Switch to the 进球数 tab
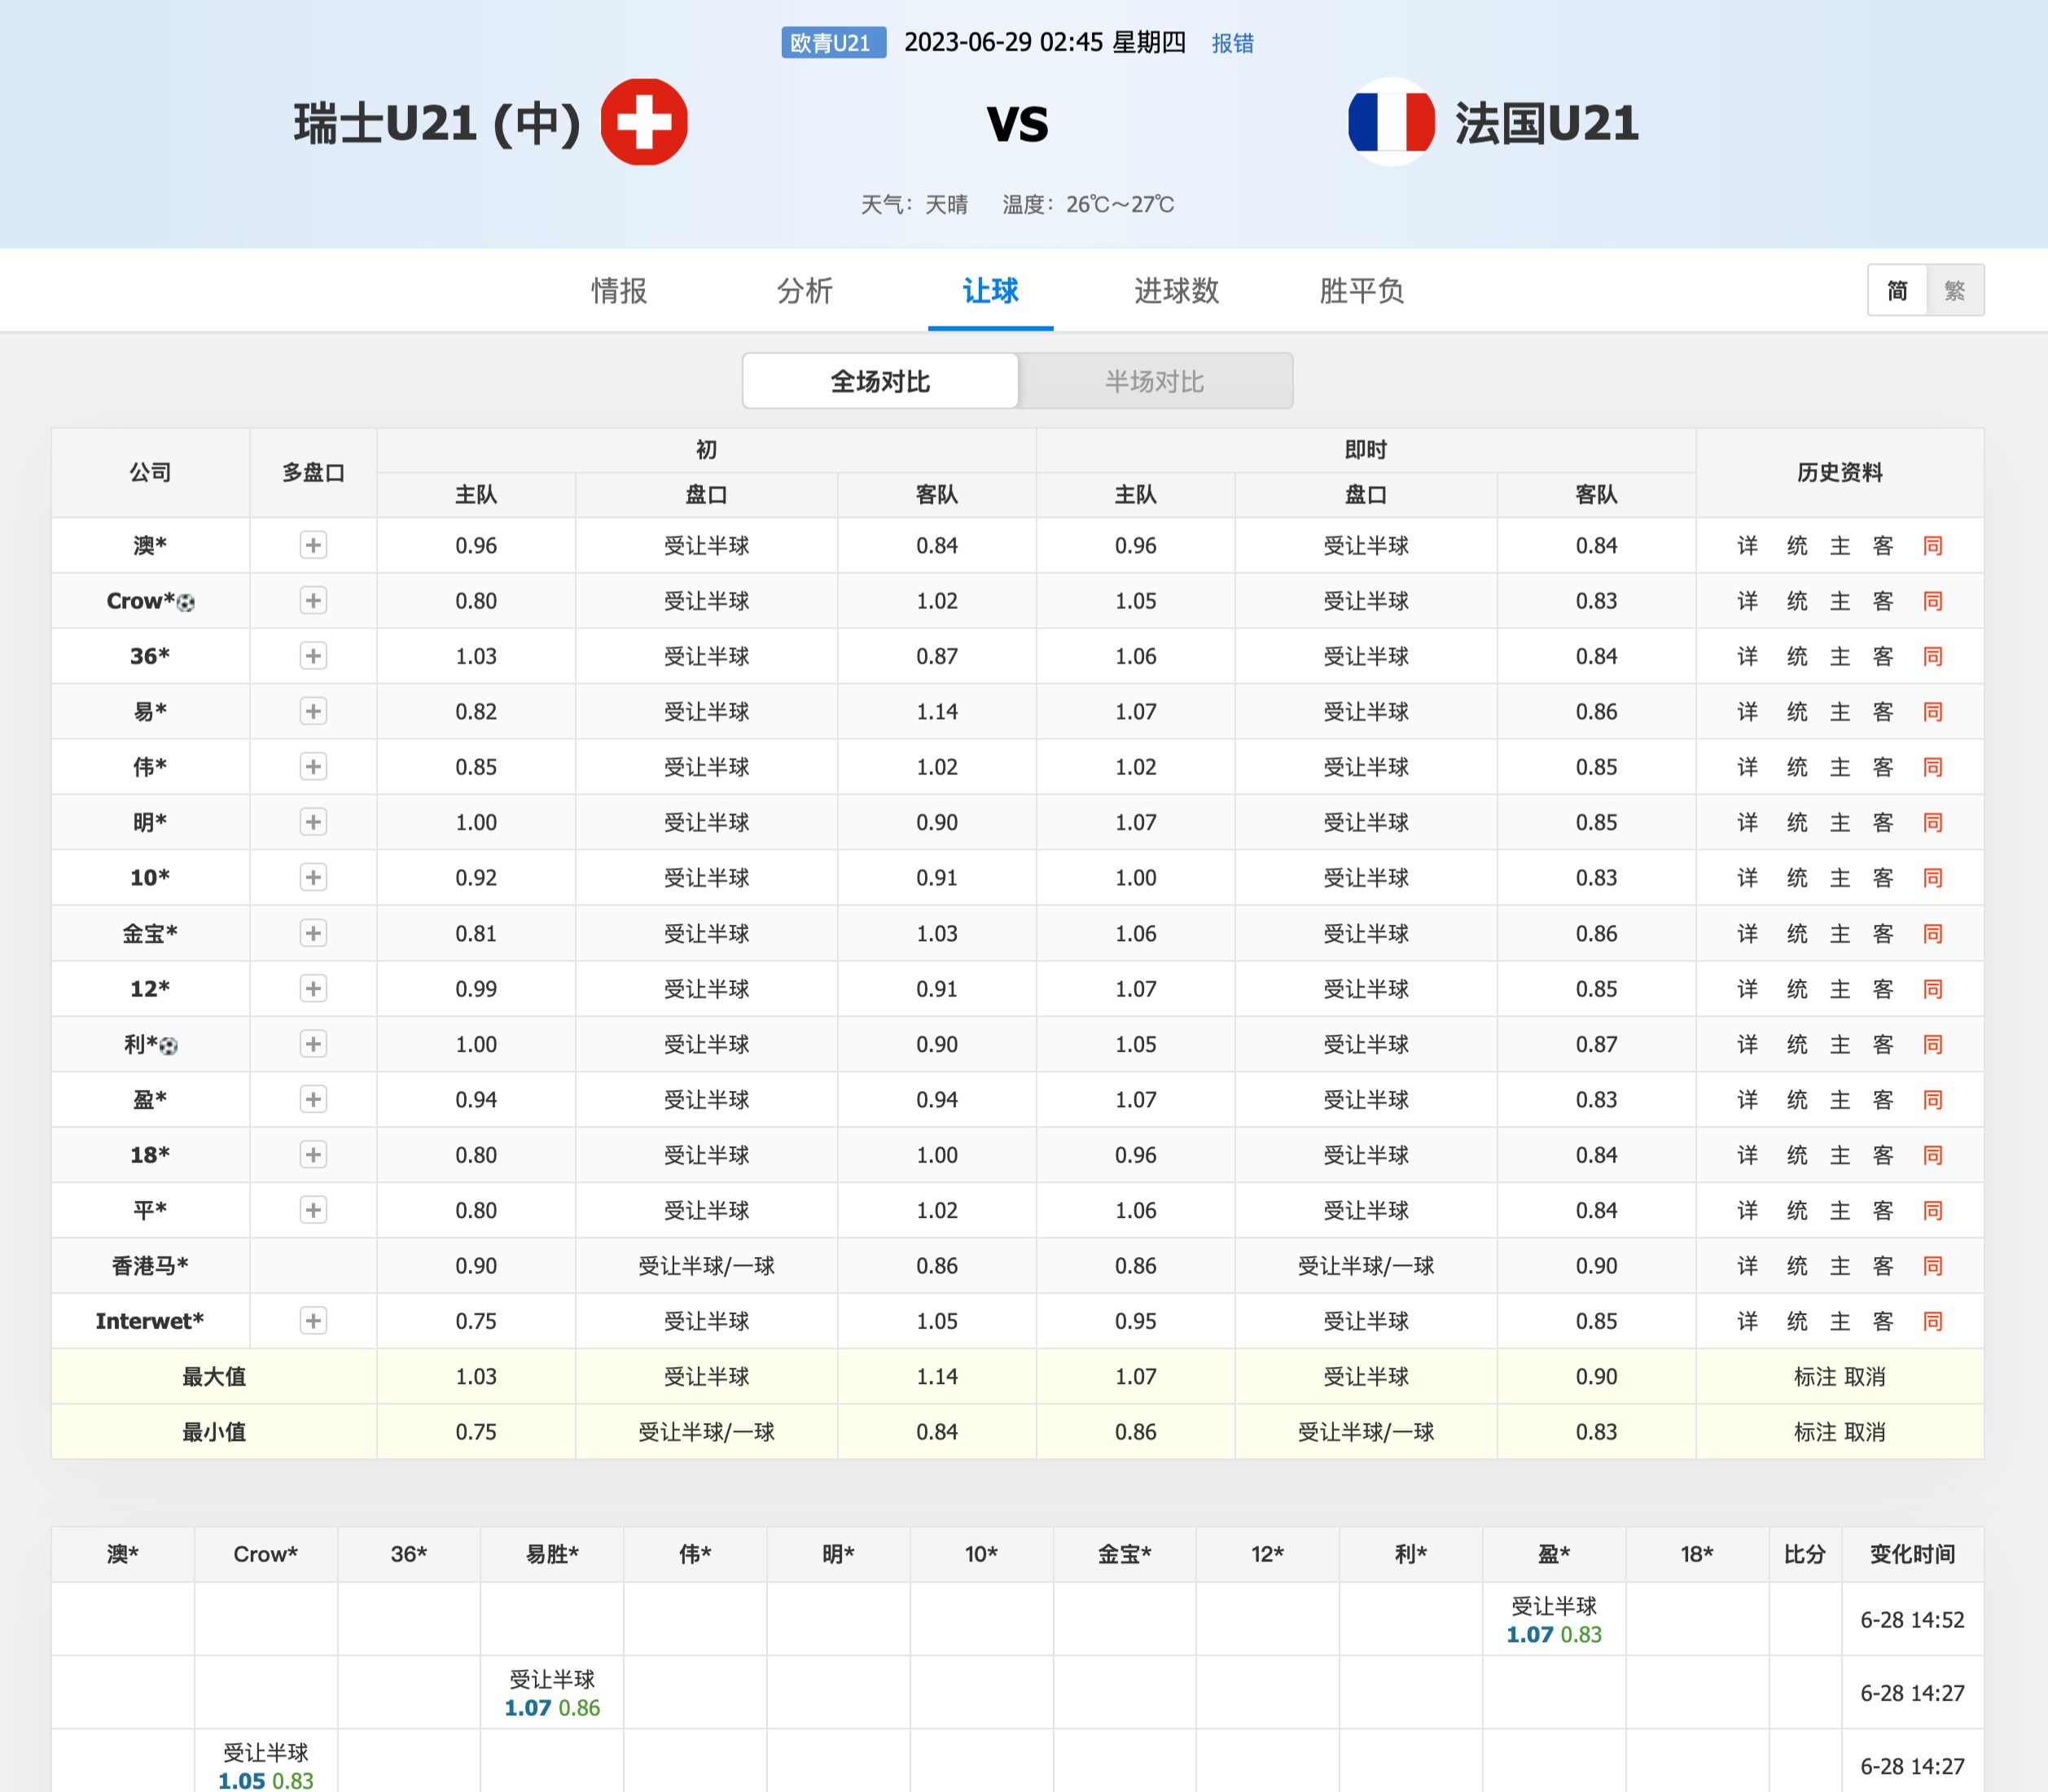This screenshot has height=1792, width=2048. click(1176, 291)
